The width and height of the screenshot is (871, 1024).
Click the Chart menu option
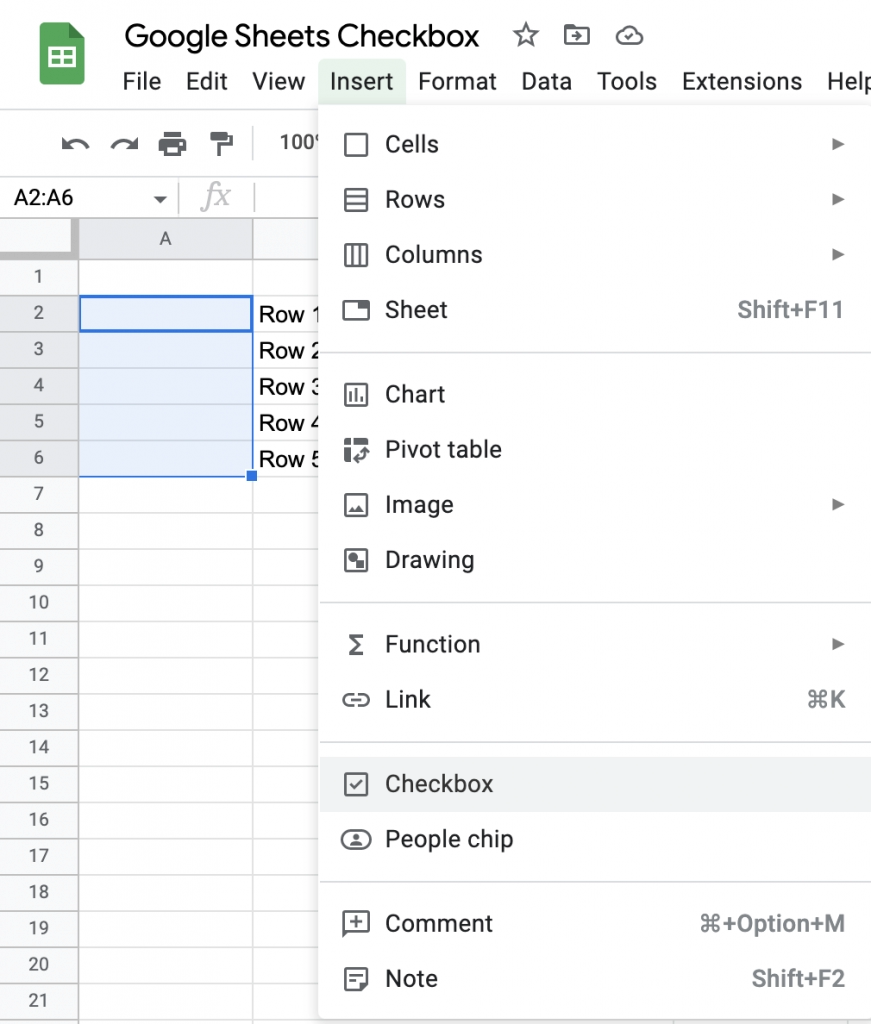click(414, 394)
